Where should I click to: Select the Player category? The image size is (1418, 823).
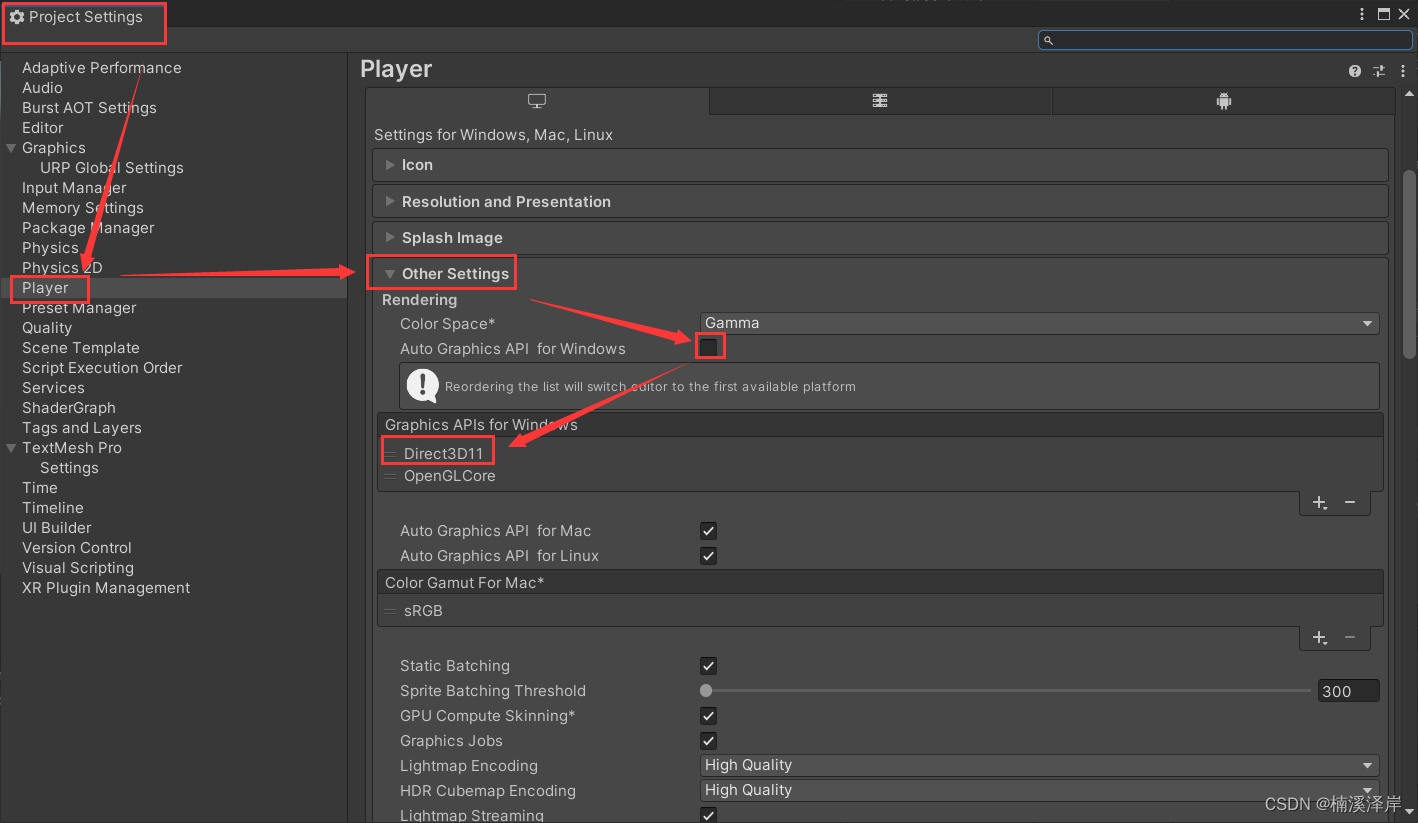[x=45, y=288]
